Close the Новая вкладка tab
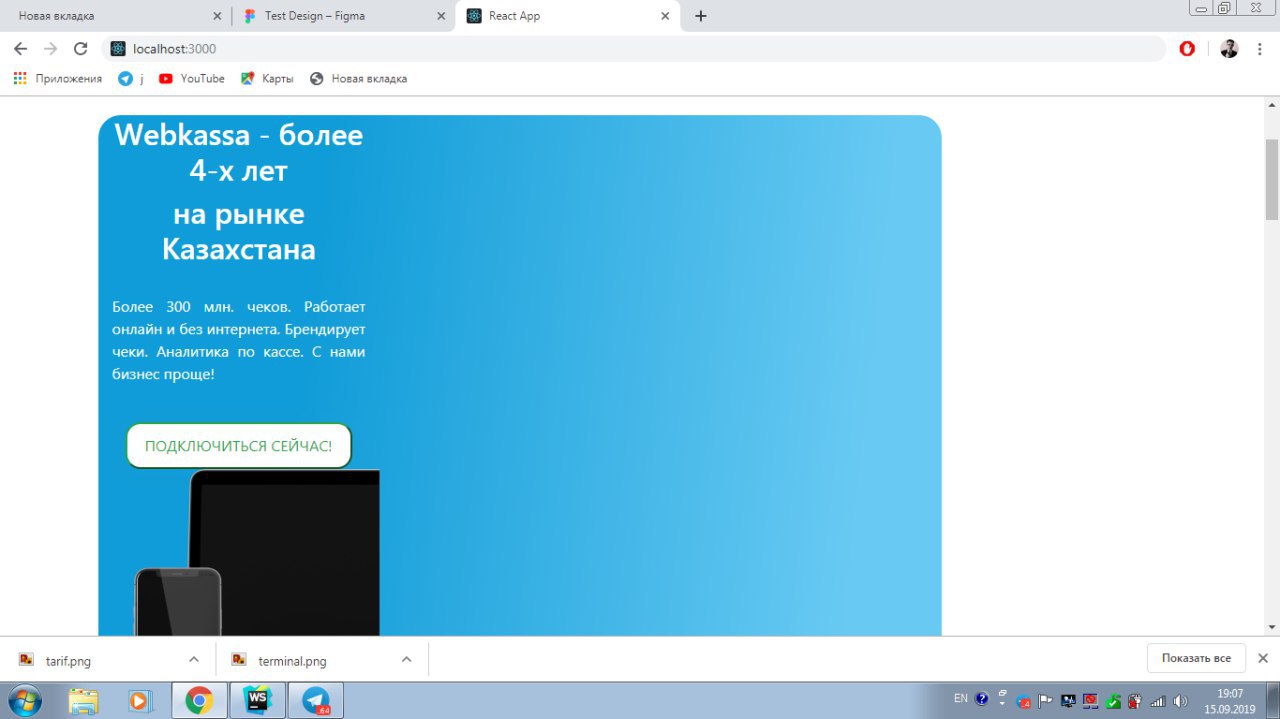This screenshot has width=1280, height=719. (x=218, y=16)
